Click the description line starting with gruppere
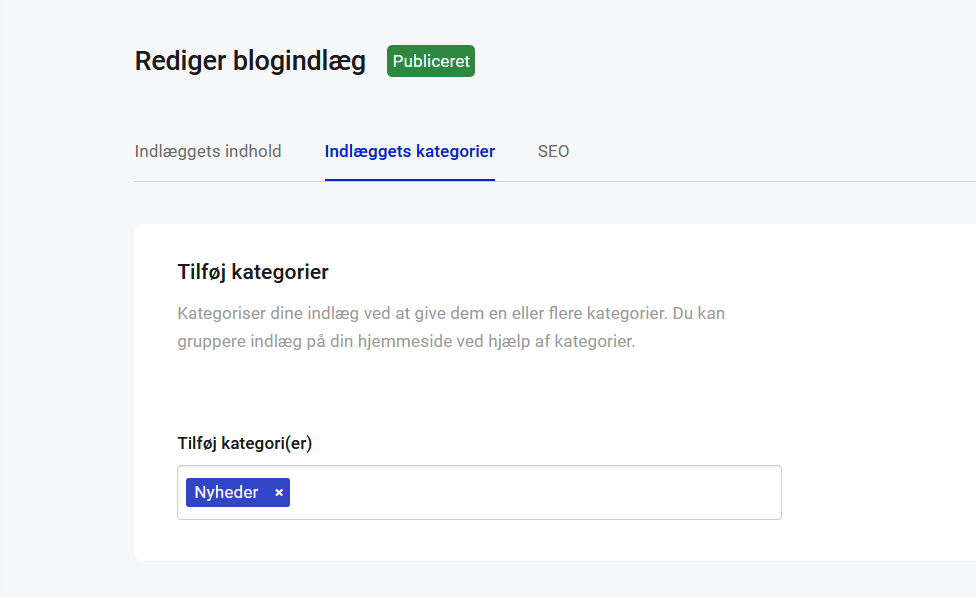 coord(405,341)
